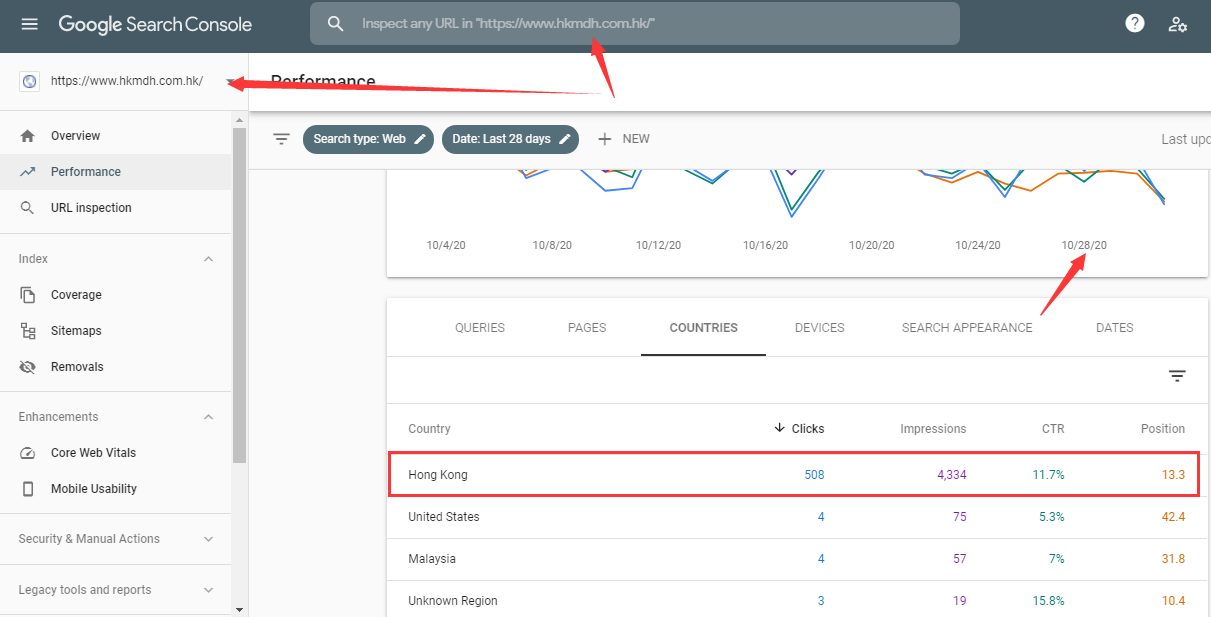Click the Google Search Console logo
1211x617 pixels.
(155, 24)
